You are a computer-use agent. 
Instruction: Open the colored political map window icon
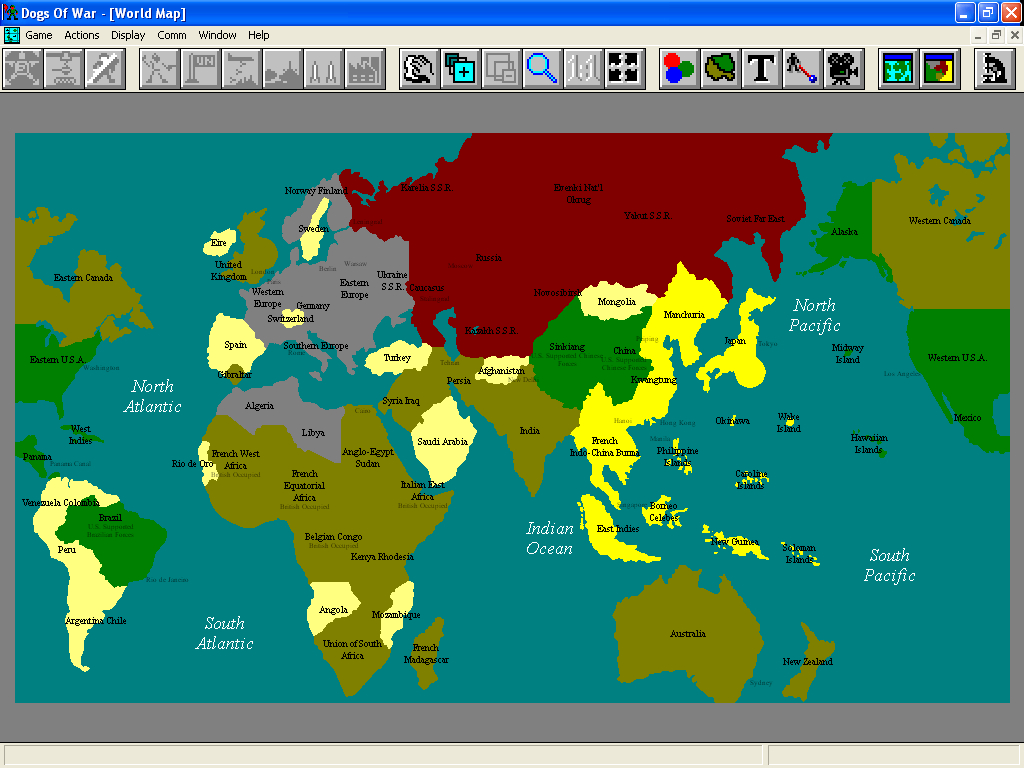(940, 69)
